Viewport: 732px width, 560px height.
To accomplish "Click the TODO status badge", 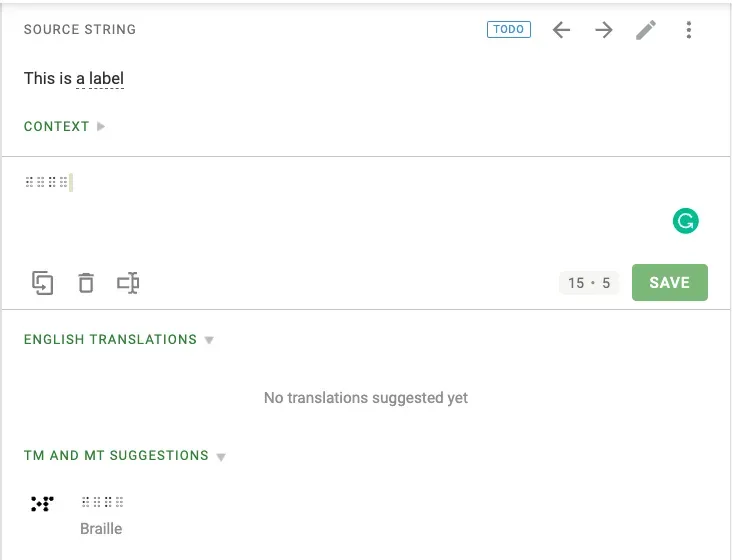I will click(509, 30).
